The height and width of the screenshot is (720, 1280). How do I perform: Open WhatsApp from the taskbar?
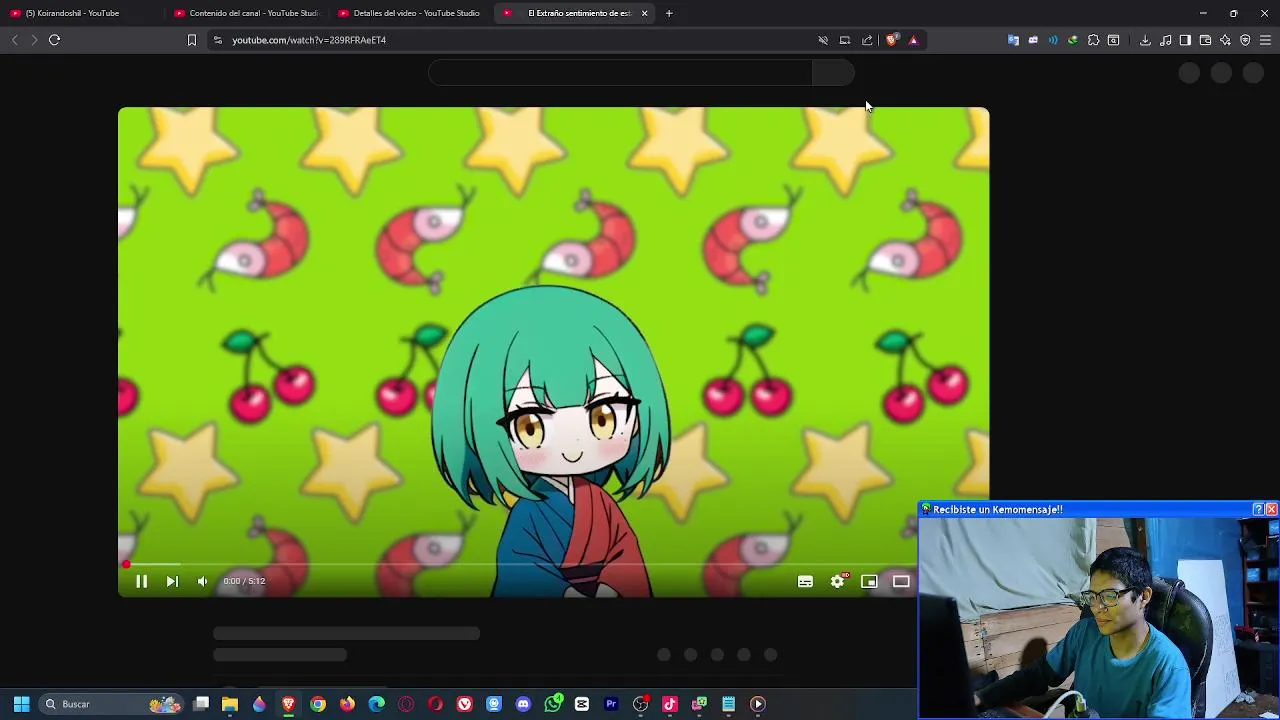coord(553,704)
